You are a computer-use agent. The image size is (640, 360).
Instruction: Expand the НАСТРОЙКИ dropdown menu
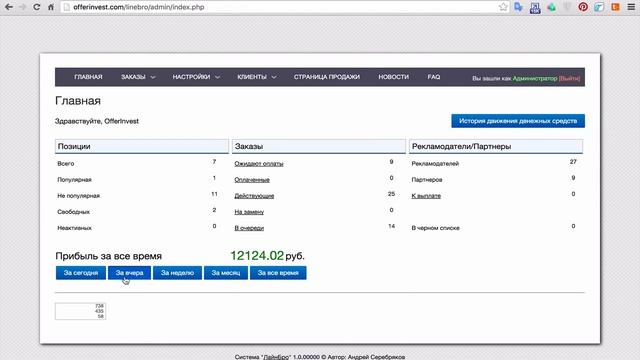196,77
